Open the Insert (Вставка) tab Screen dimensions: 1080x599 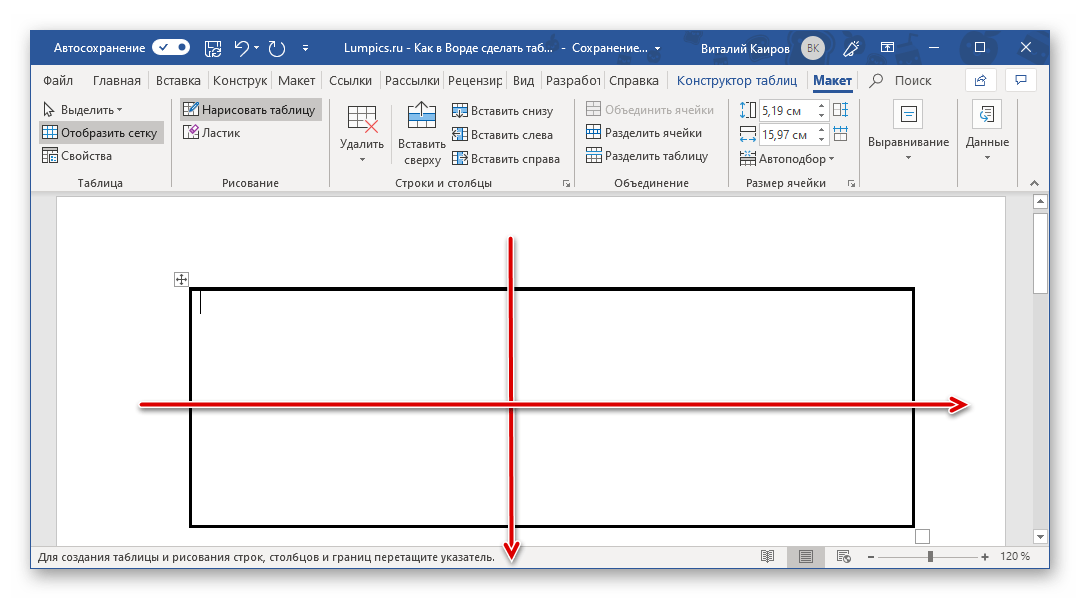click(x=177, y=81)
